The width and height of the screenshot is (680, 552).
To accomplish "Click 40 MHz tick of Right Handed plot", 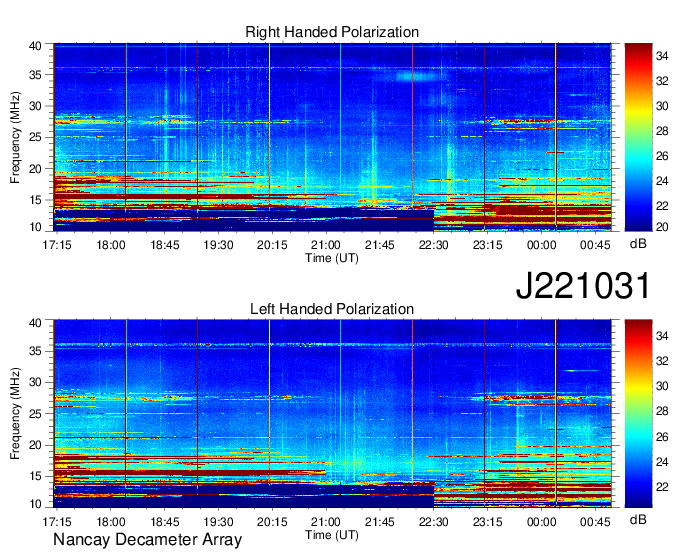I will (x=35, y=46).
